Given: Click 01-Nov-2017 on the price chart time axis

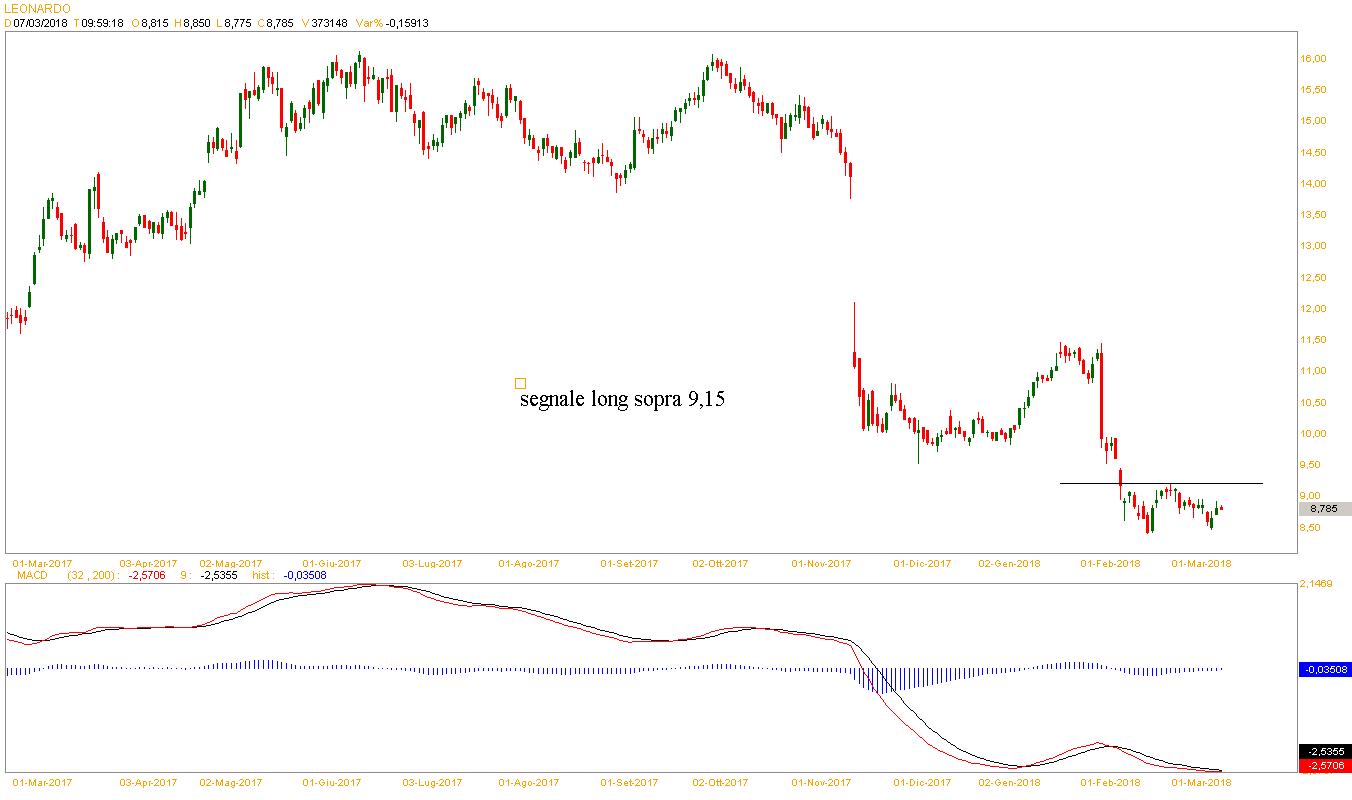Looking at the screenshot, I should click(821, 563).
